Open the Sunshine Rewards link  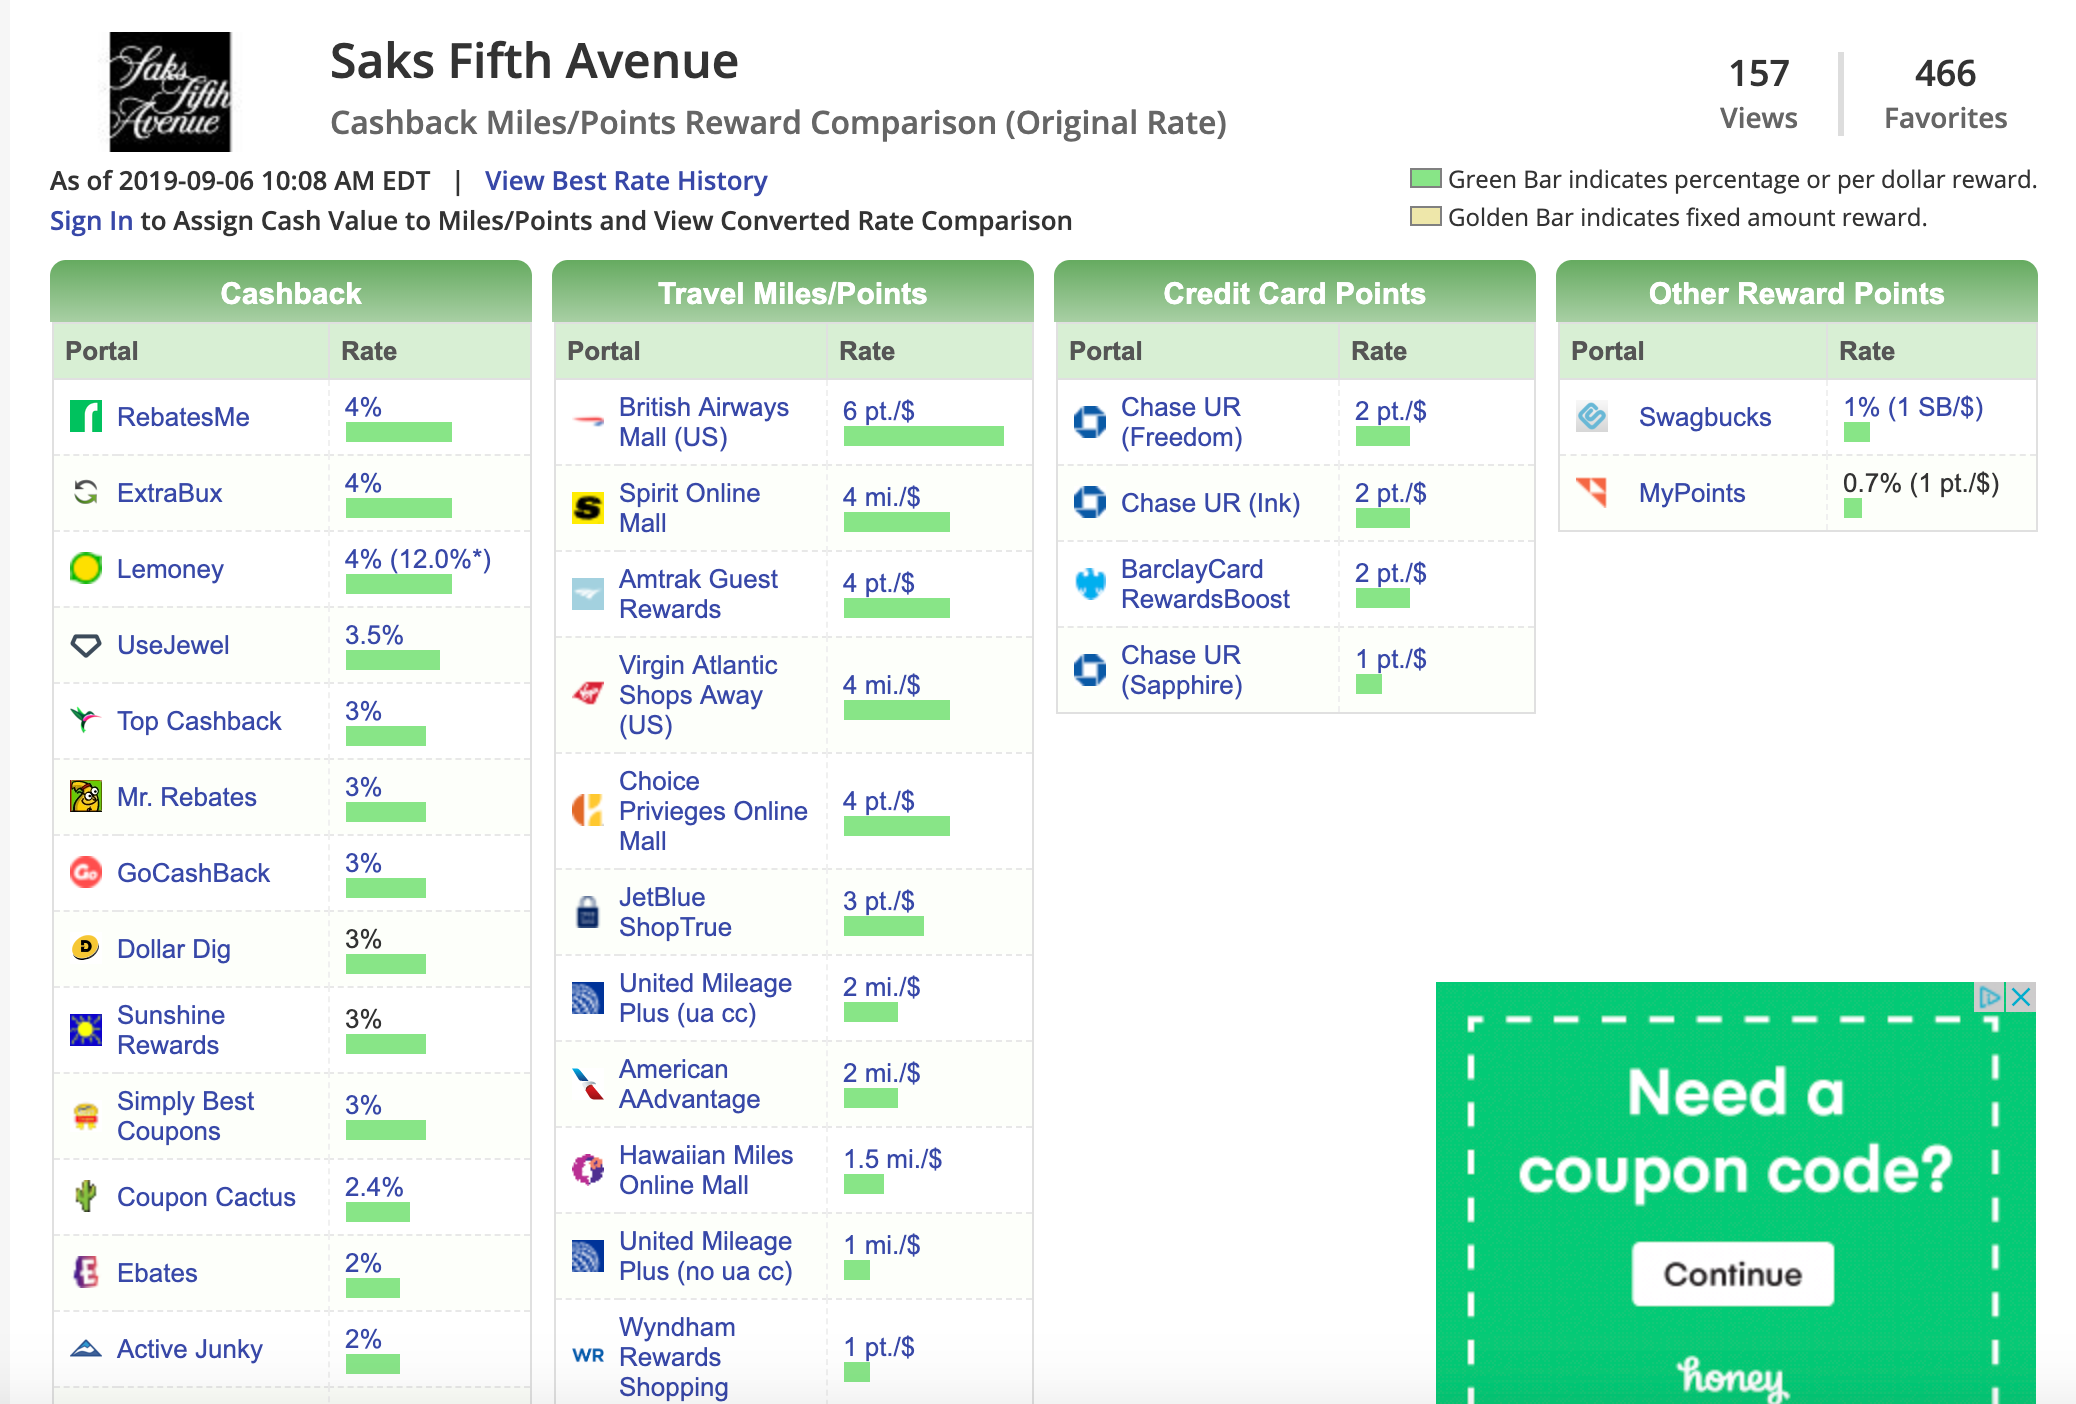(171, 1030)
